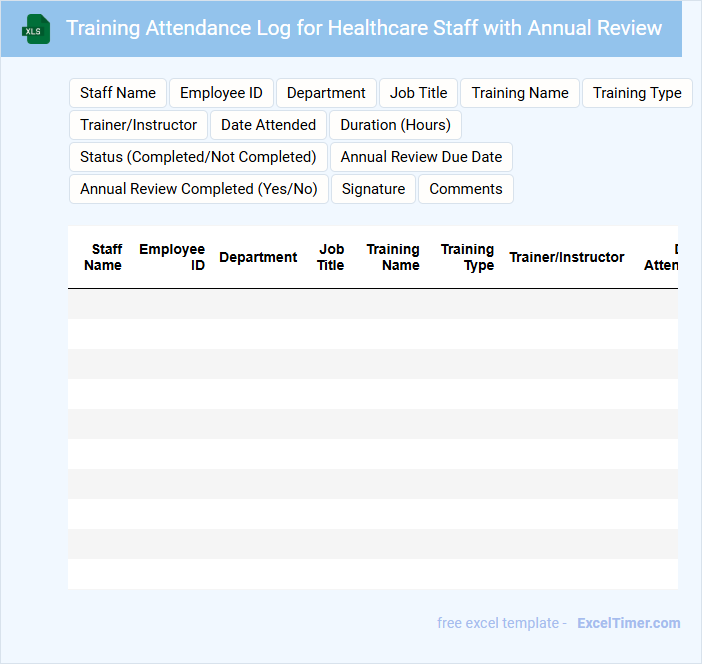Click the Training Name column header
702x664 pixels.
393,257
